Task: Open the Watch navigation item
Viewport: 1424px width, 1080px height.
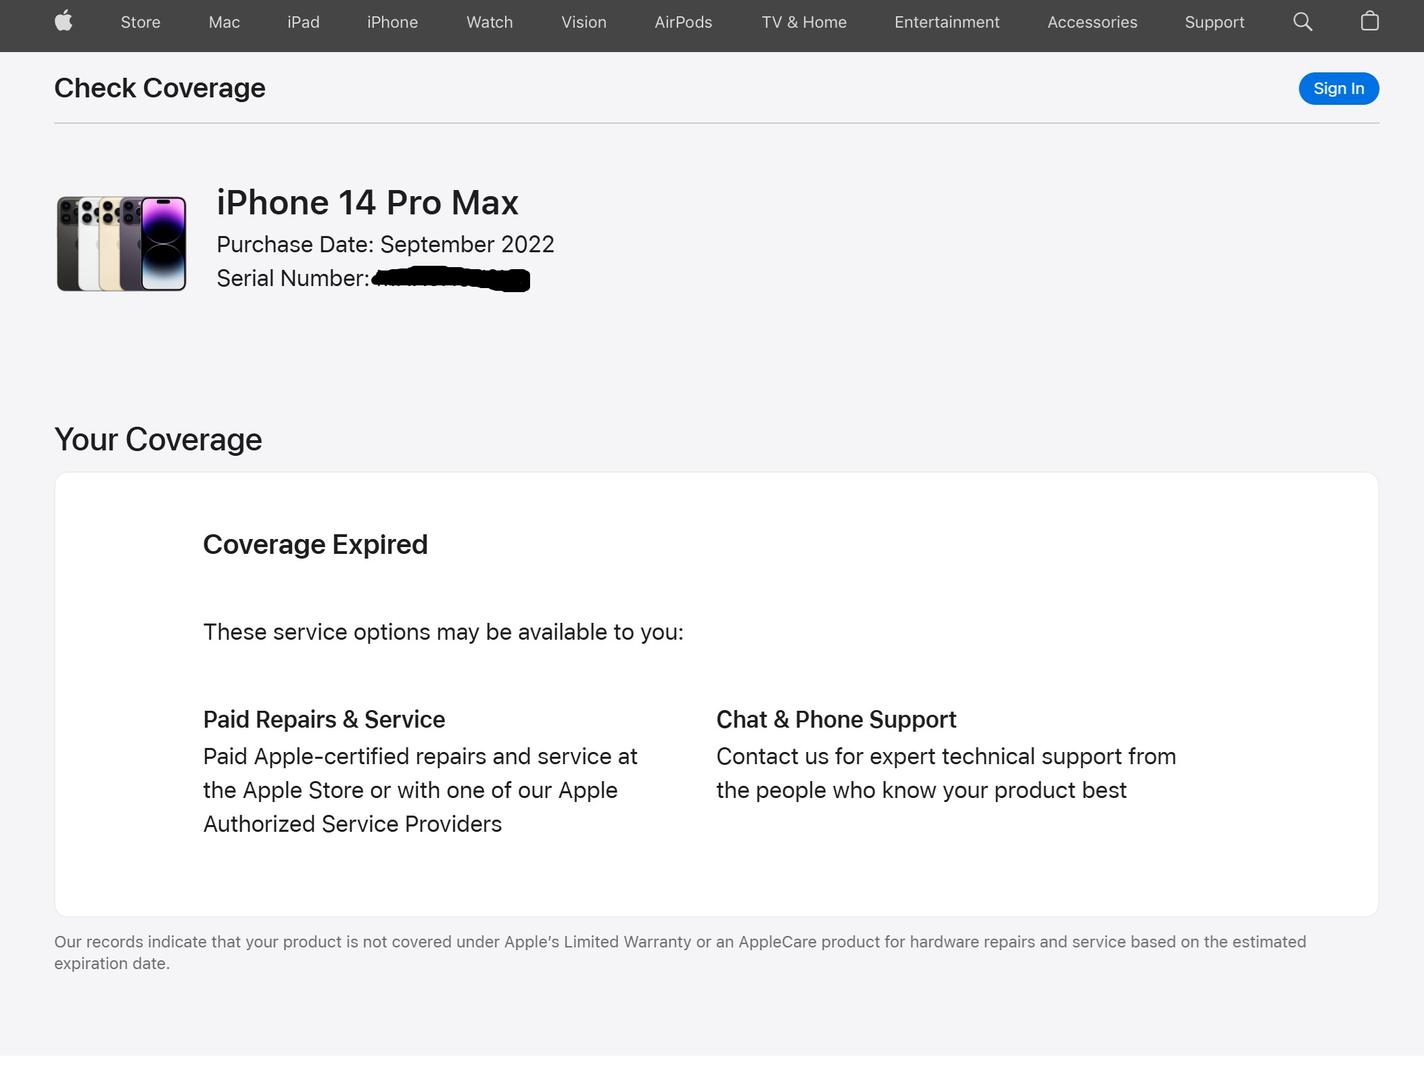Action: 490,22
